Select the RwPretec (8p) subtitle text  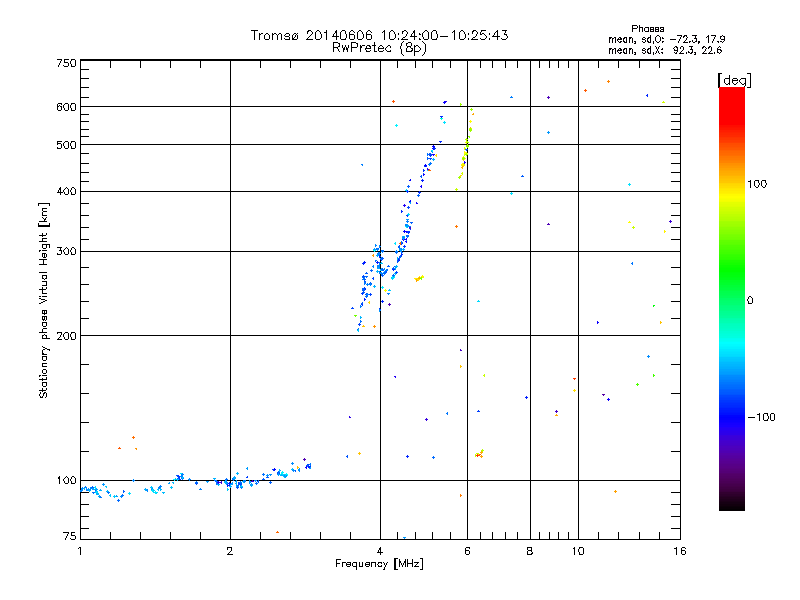click(379, 47)
